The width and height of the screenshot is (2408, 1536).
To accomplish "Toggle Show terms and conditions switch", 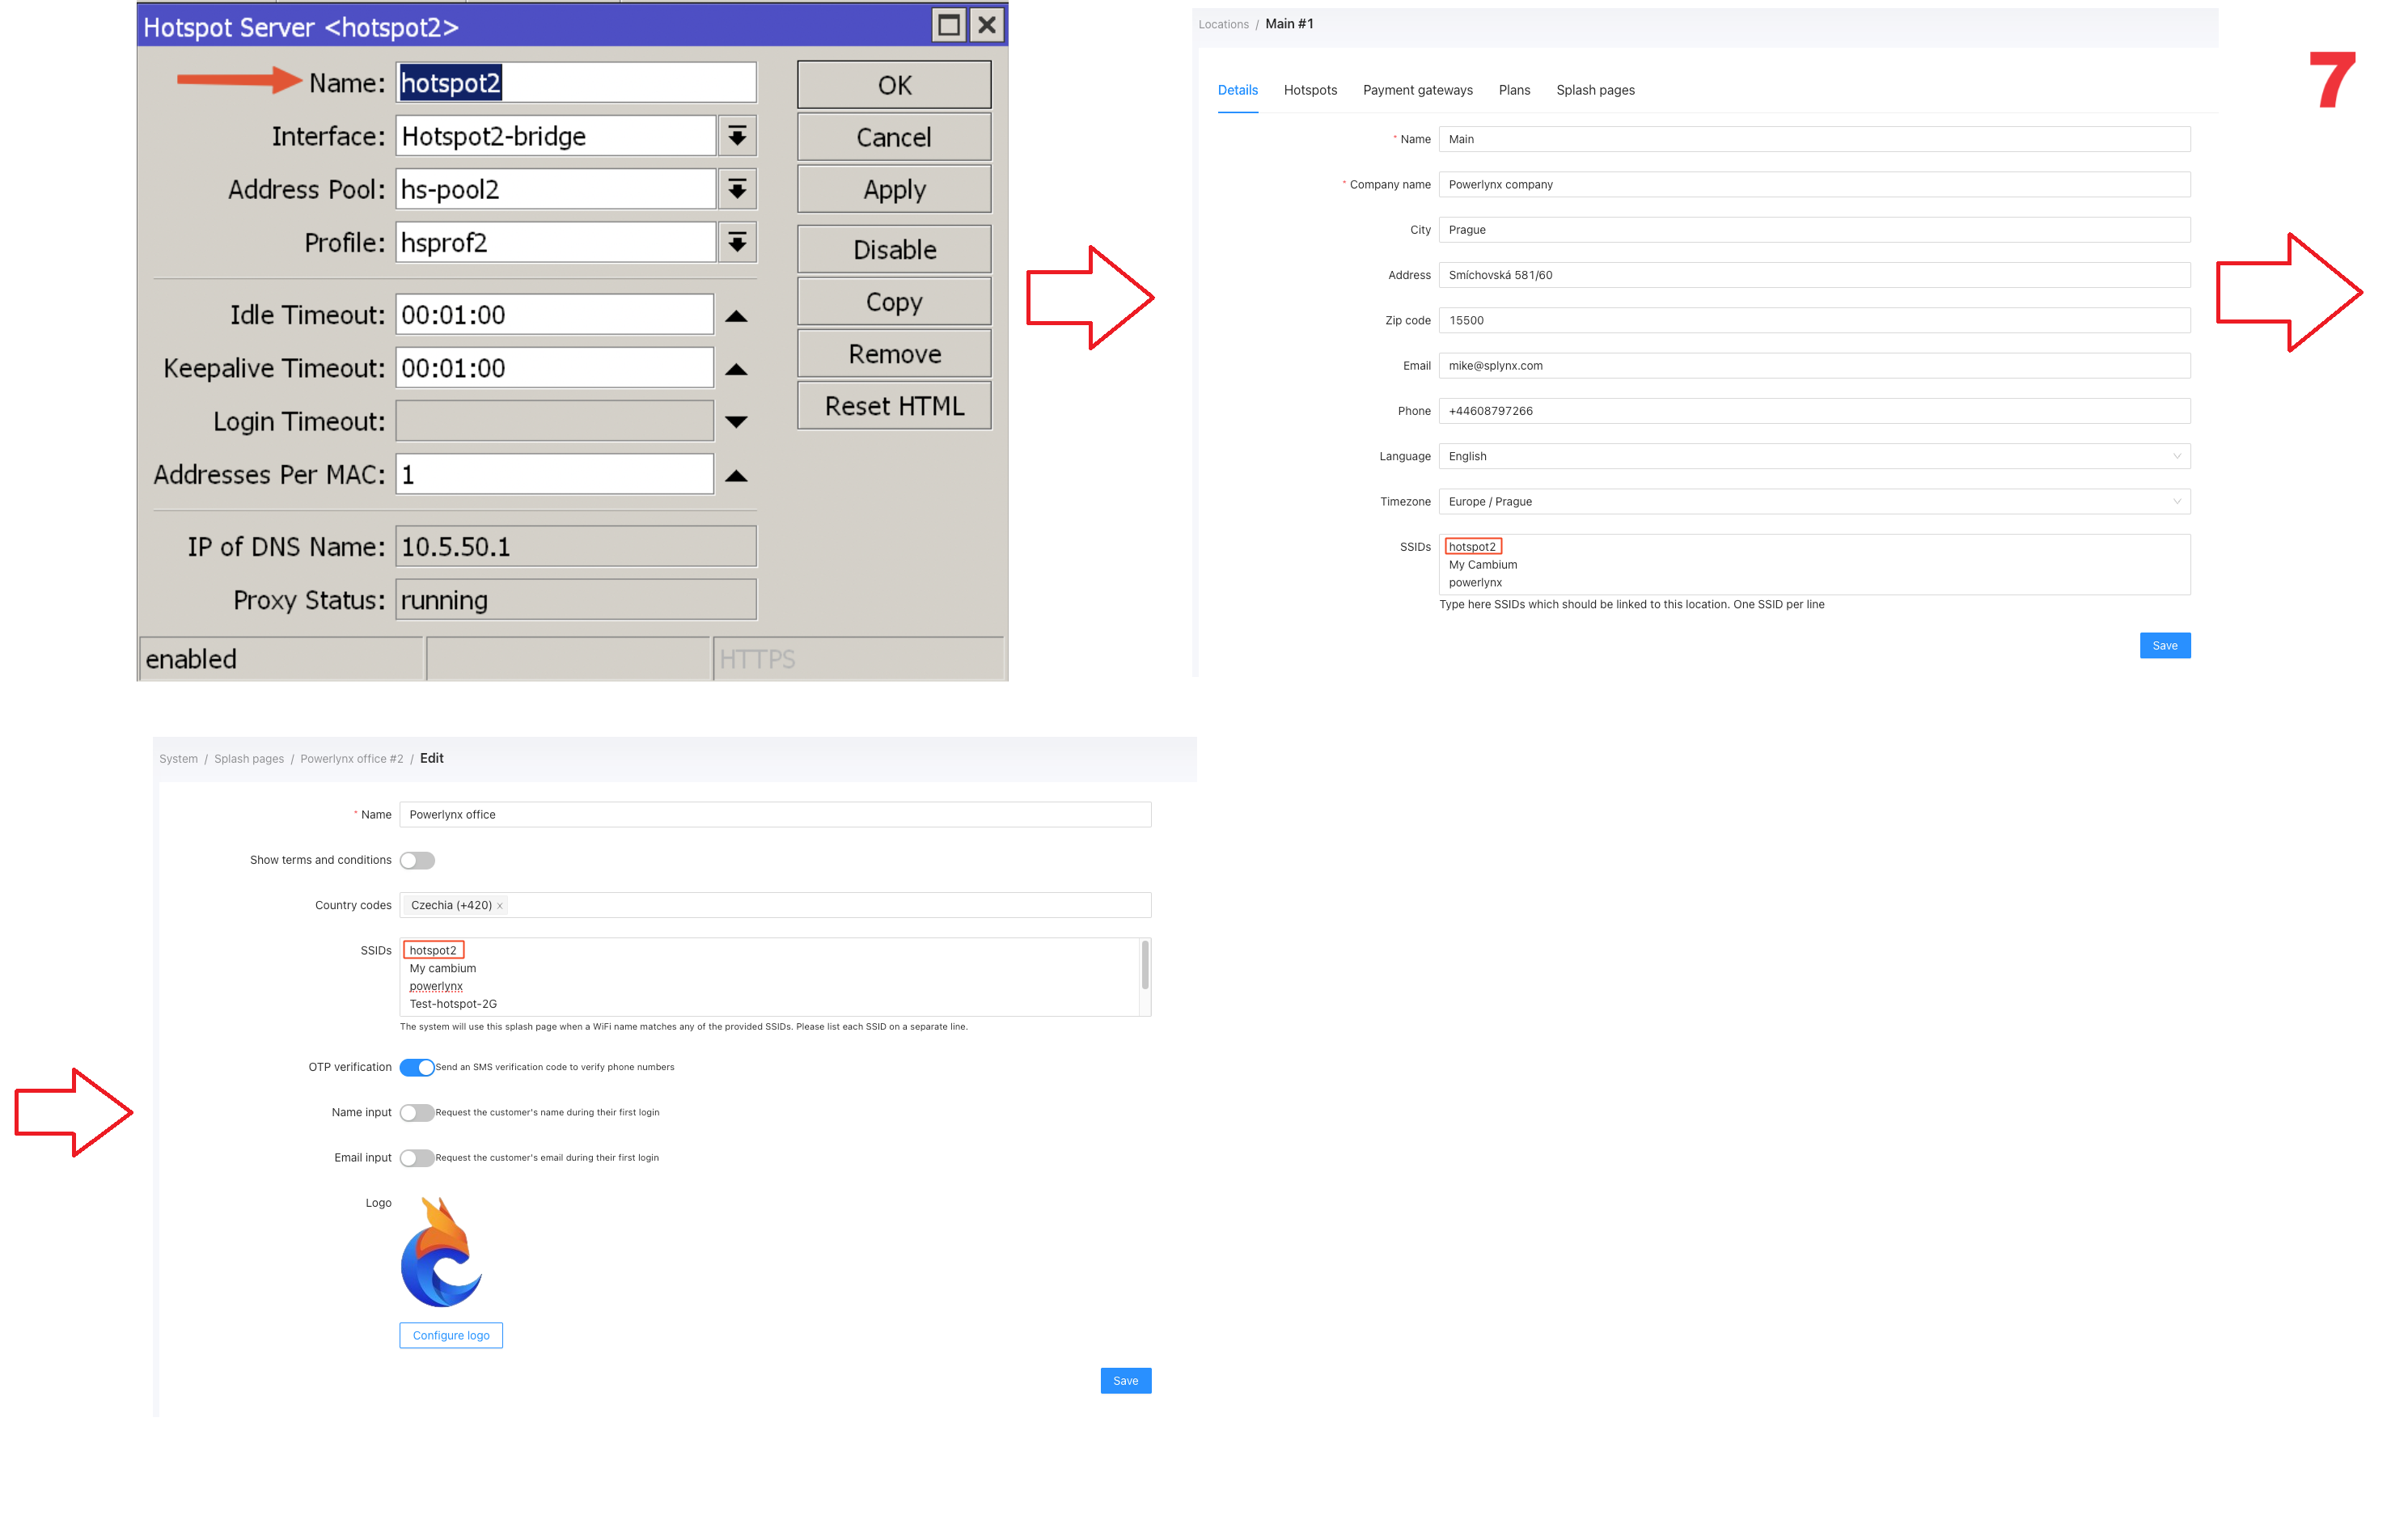I will coord(417,860).
